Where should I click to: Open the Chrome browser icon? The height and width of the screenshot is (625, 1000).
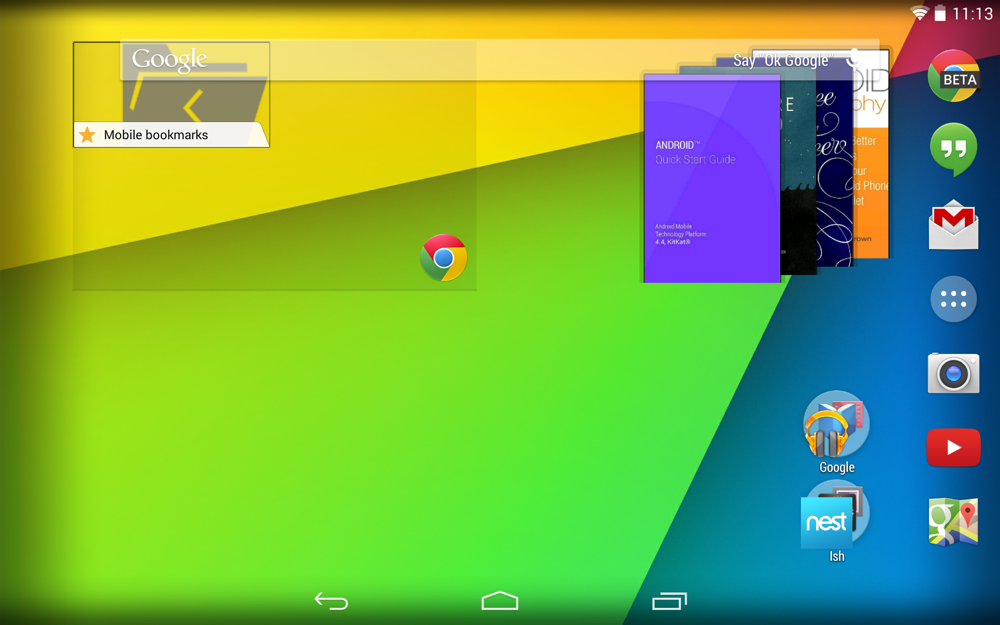click(444, 258)
